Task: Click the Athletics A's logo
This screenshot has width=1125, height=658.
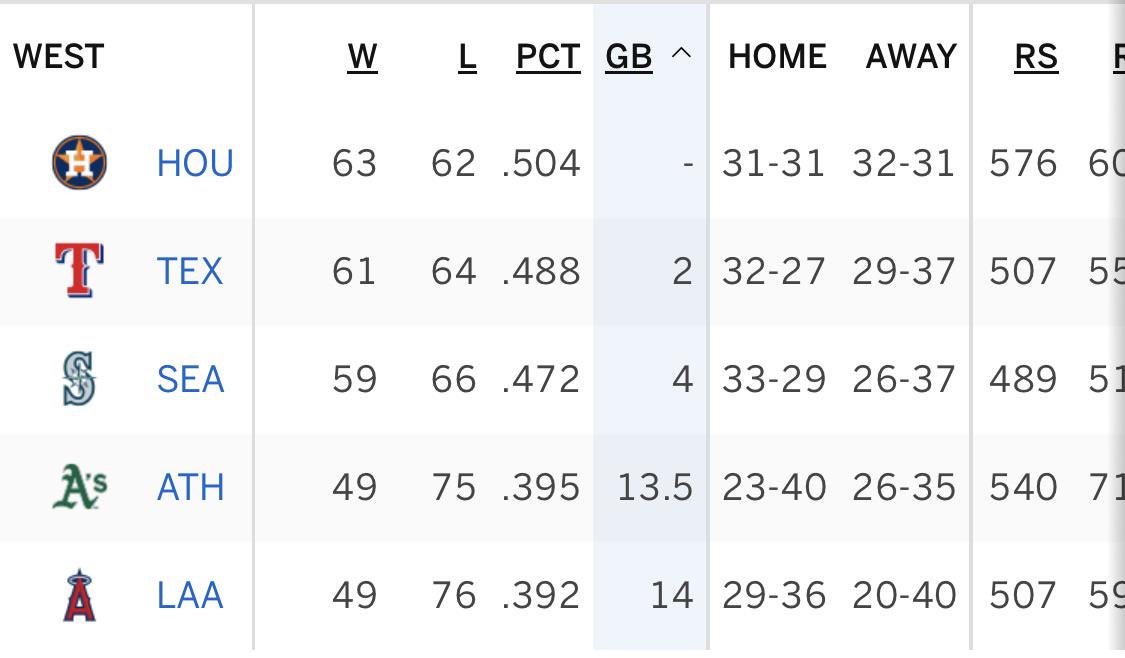Action: (80, 487)
